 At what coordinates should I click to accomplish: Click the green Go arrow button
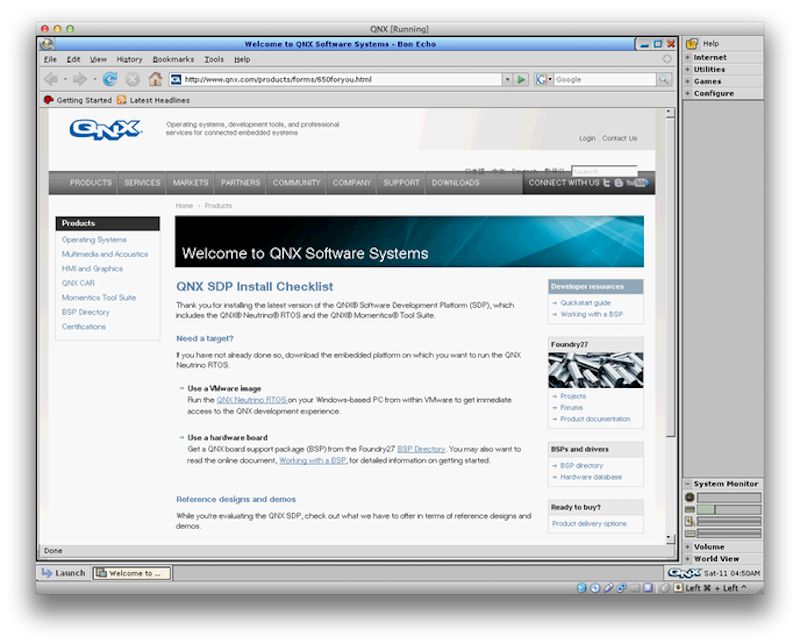[522, 79]
